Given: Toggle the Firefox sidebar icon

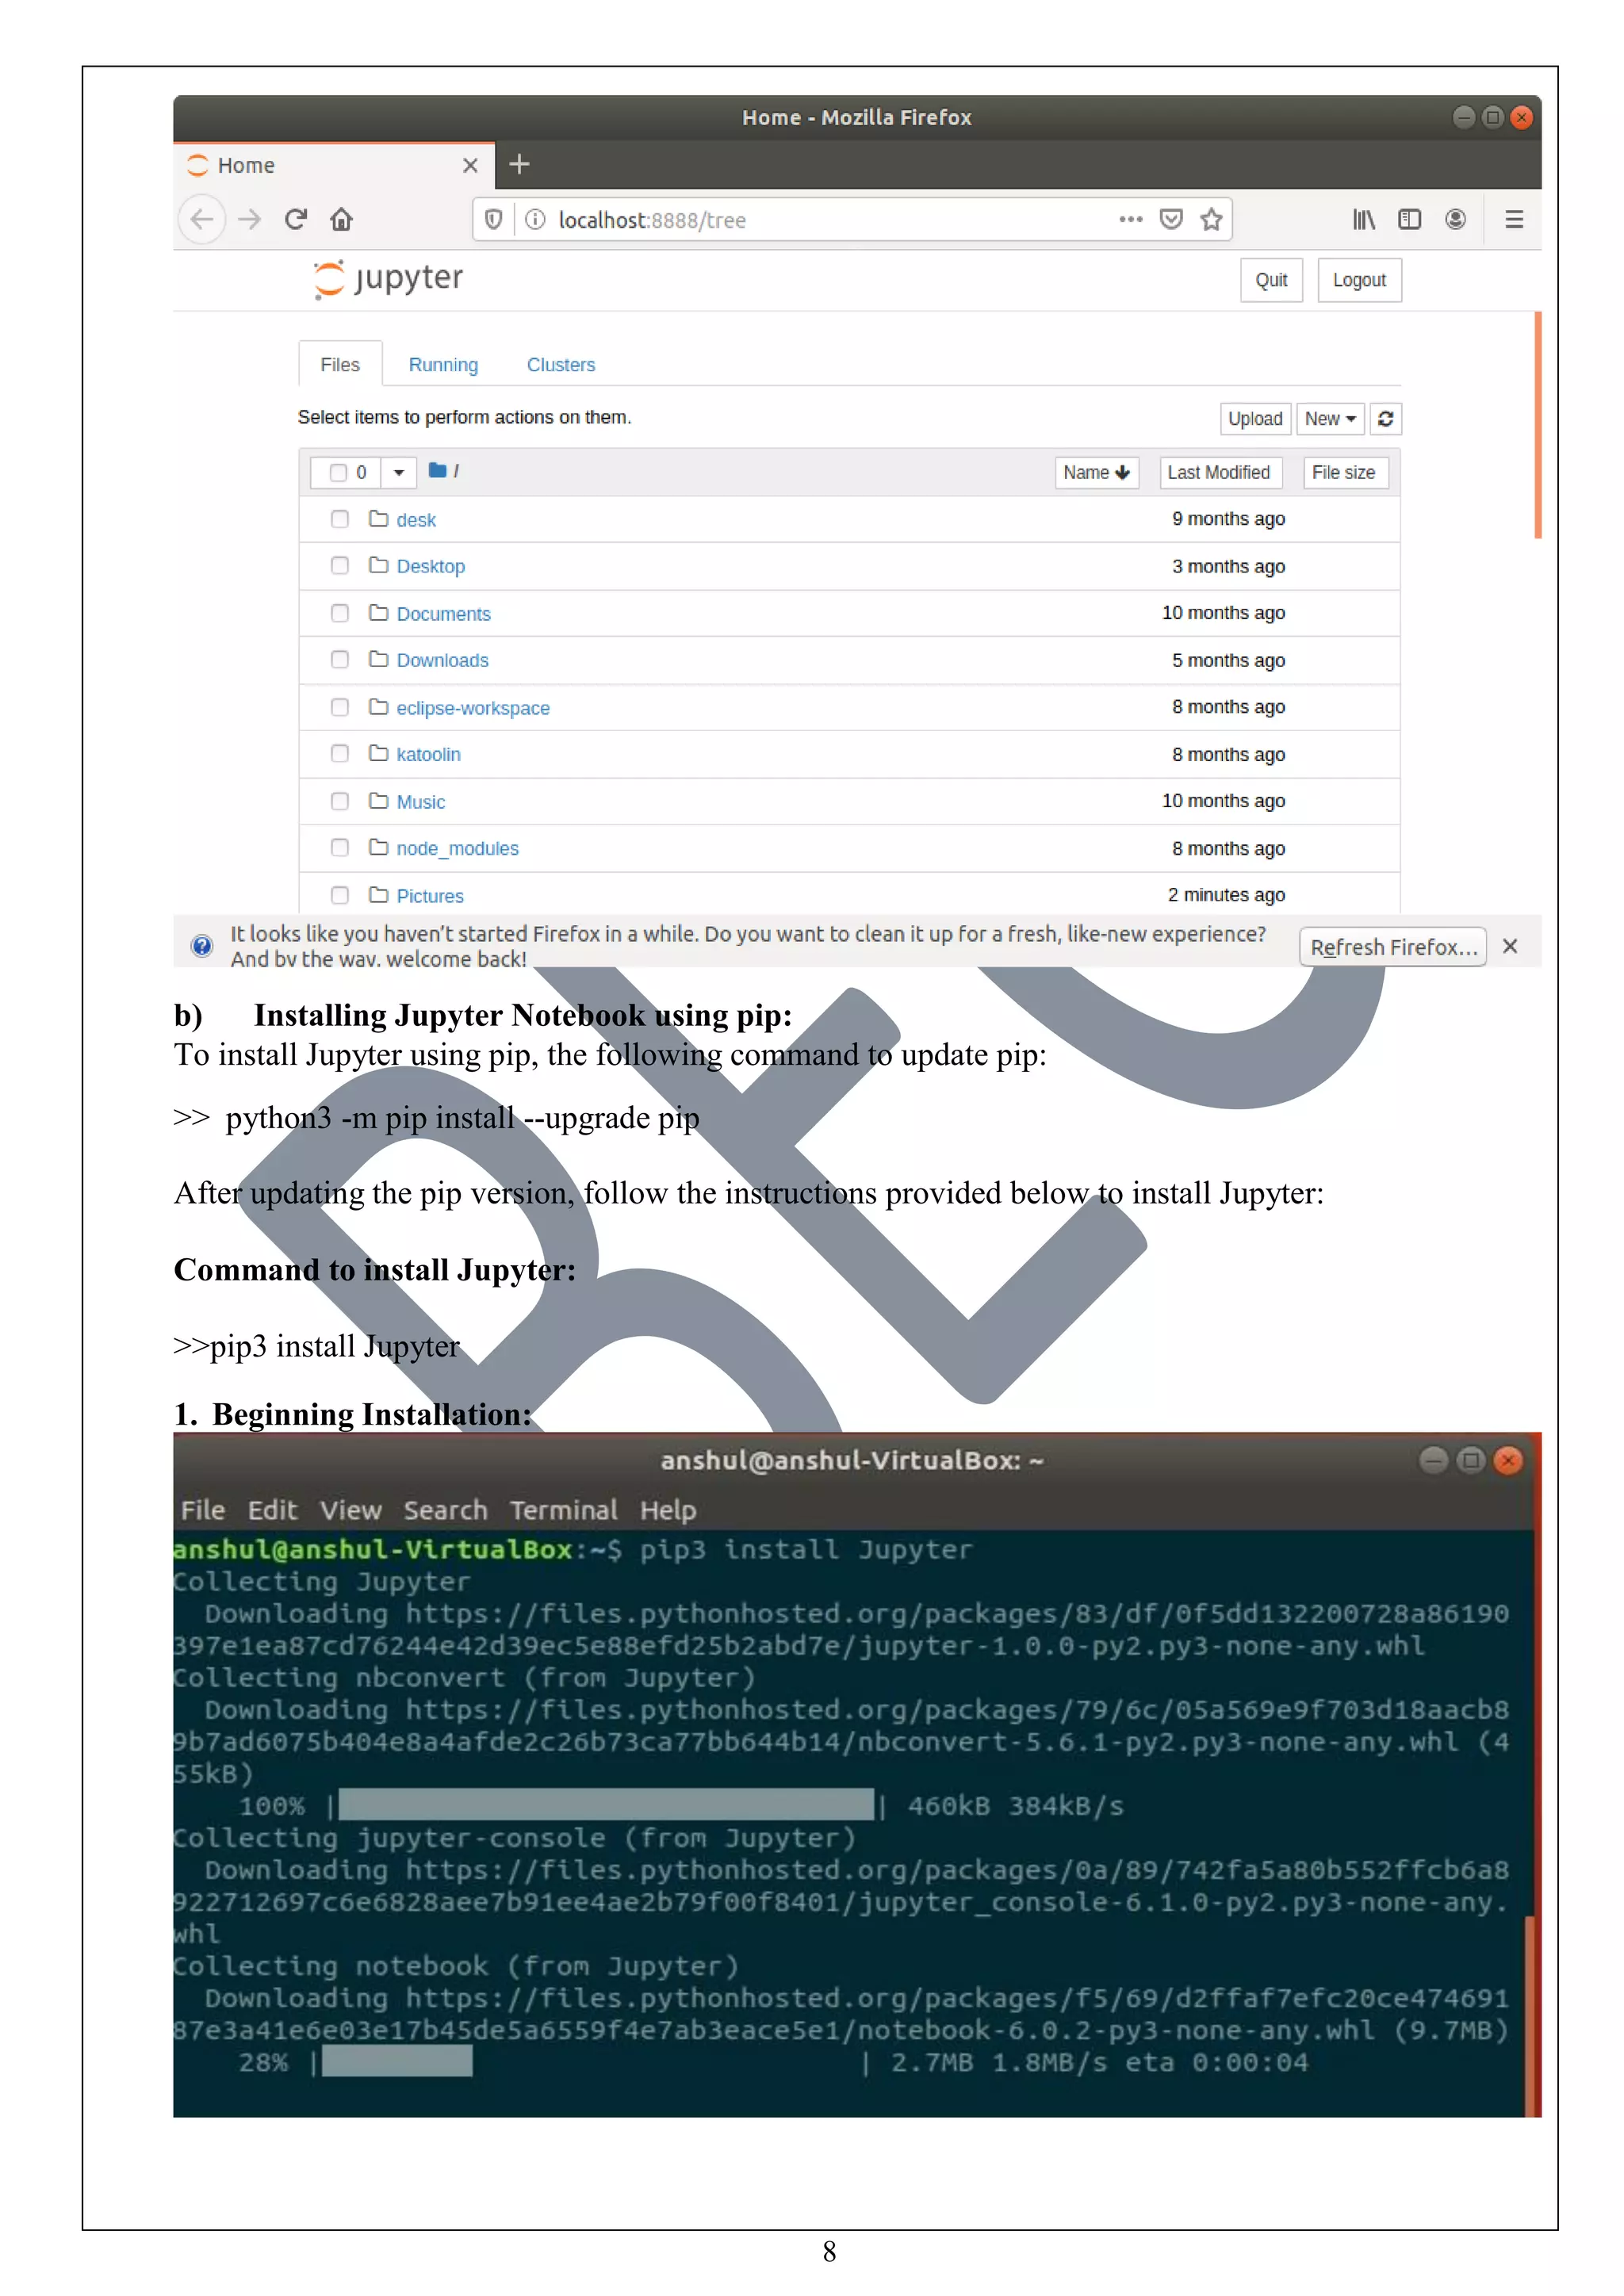Looking at the screenshot, I should 1409,219.
